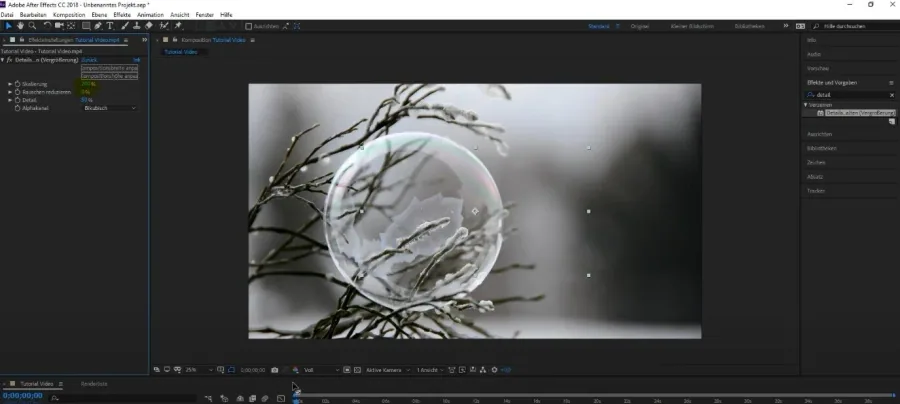This screenshot has width=900, height=404.
Task: Select the Rotation tool
Action: 47,26
